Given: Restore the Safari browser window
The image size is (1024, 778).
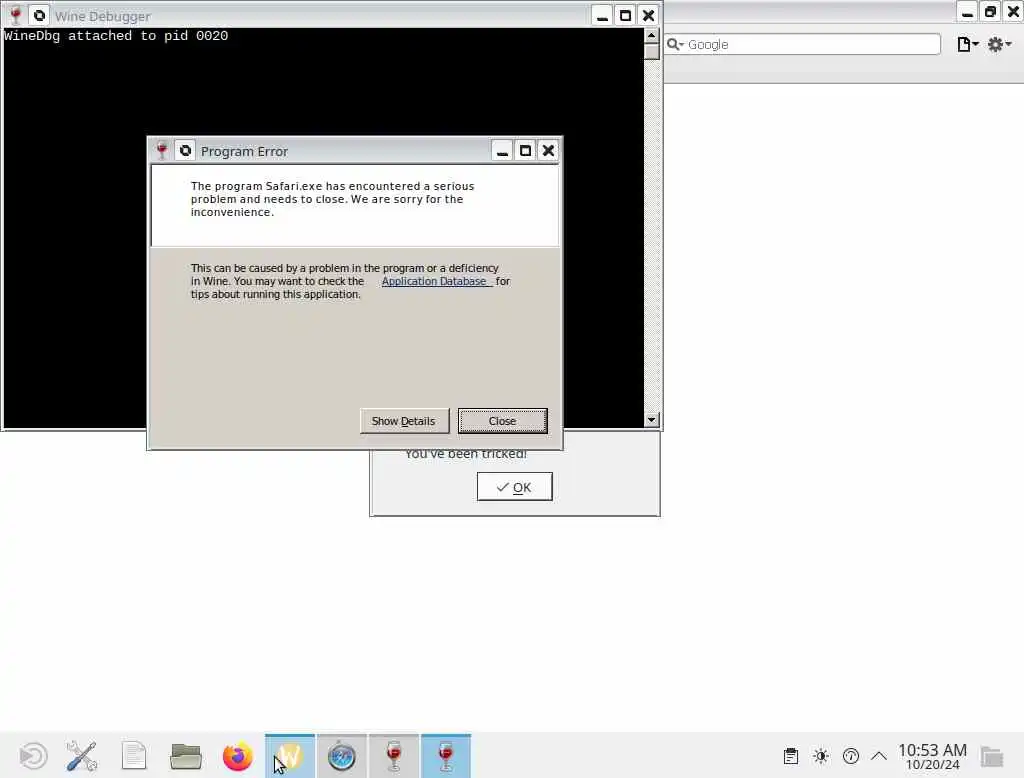Looking at the screenshot, I should (990, 12).
